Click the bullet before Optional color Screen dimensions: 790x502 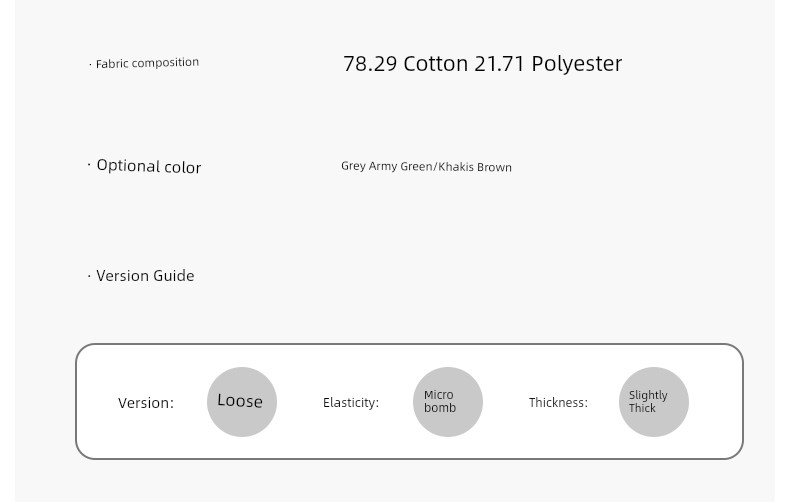(89, 165)
